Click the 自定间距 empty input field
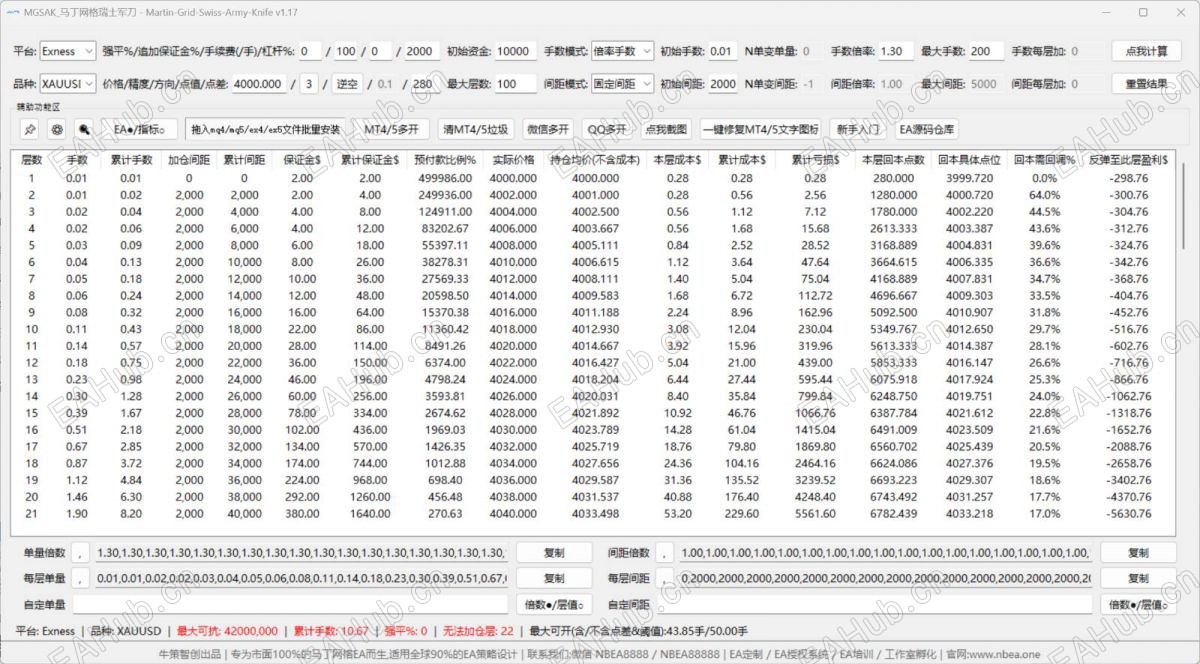1200x664 pixels. (x=875, y=605)
